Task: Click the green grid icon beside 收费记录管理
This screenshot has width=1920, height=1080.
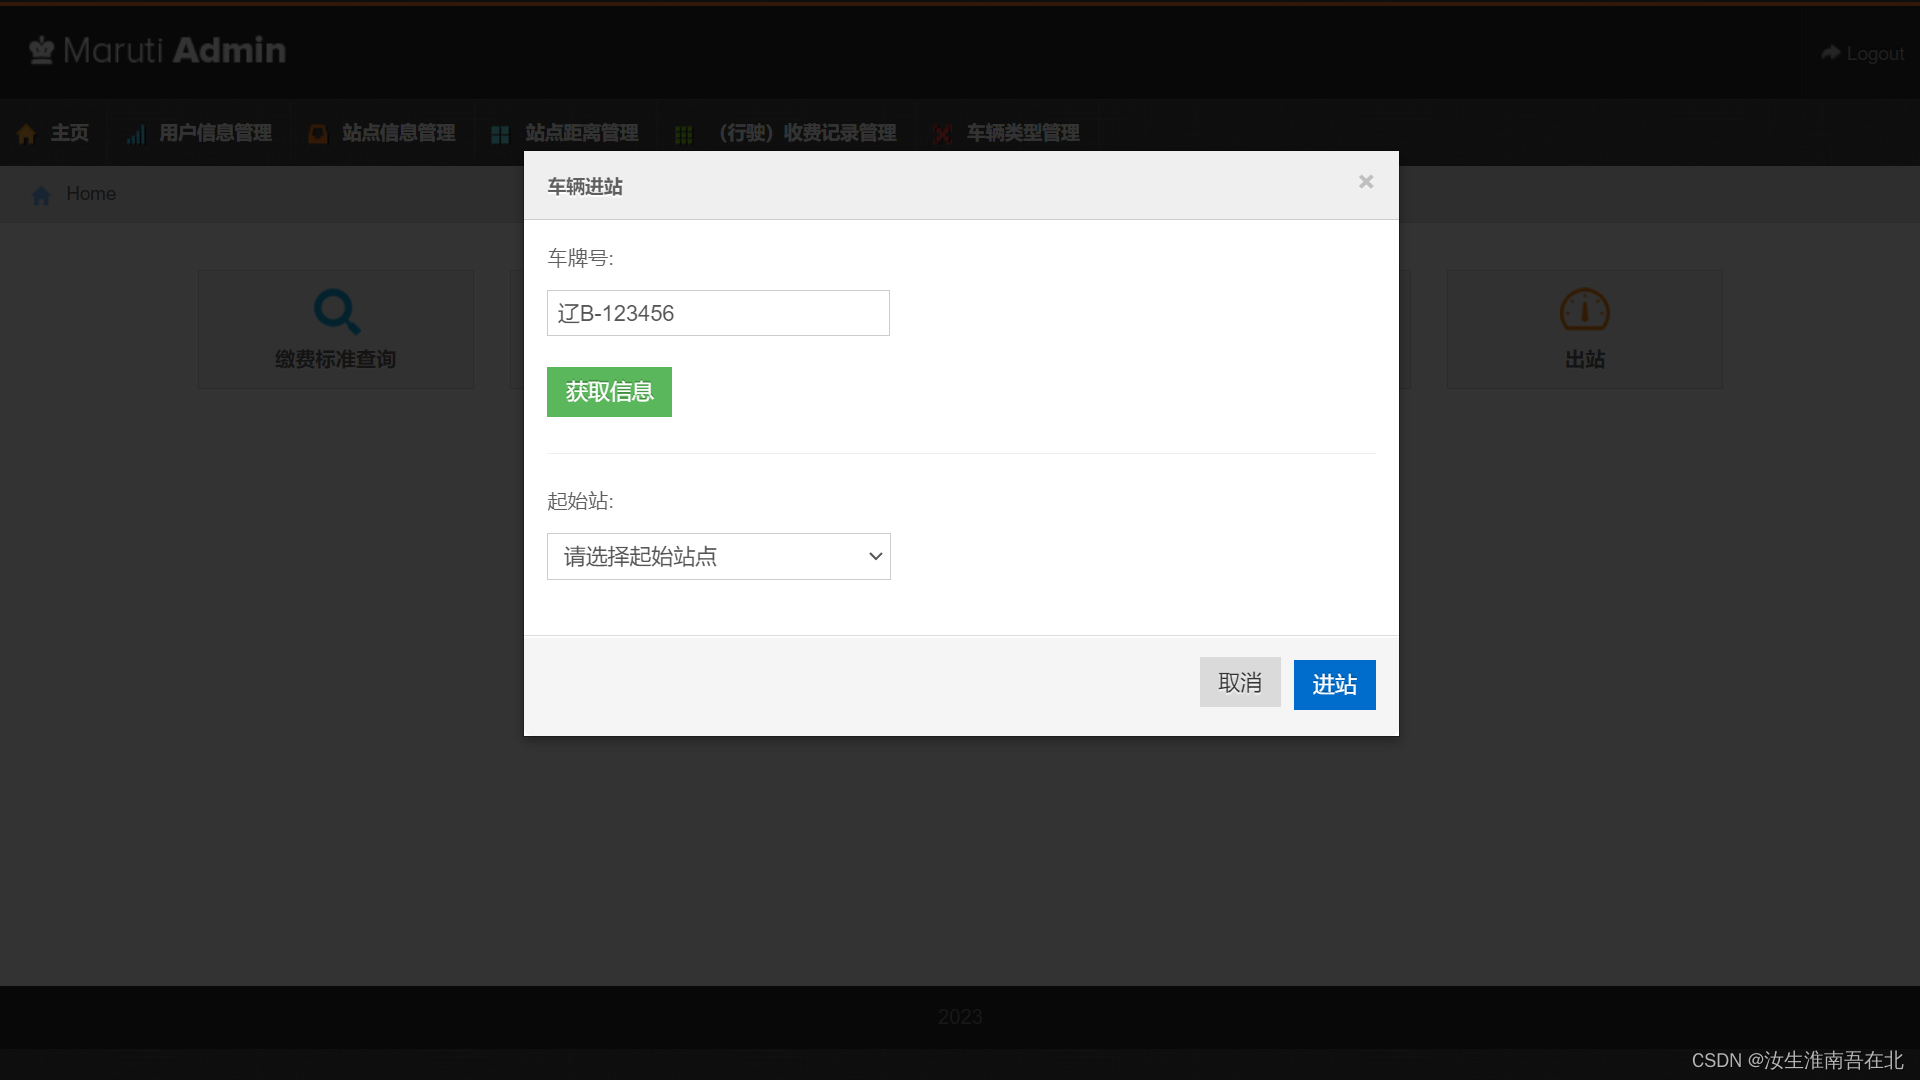Action: coord(683,134)
